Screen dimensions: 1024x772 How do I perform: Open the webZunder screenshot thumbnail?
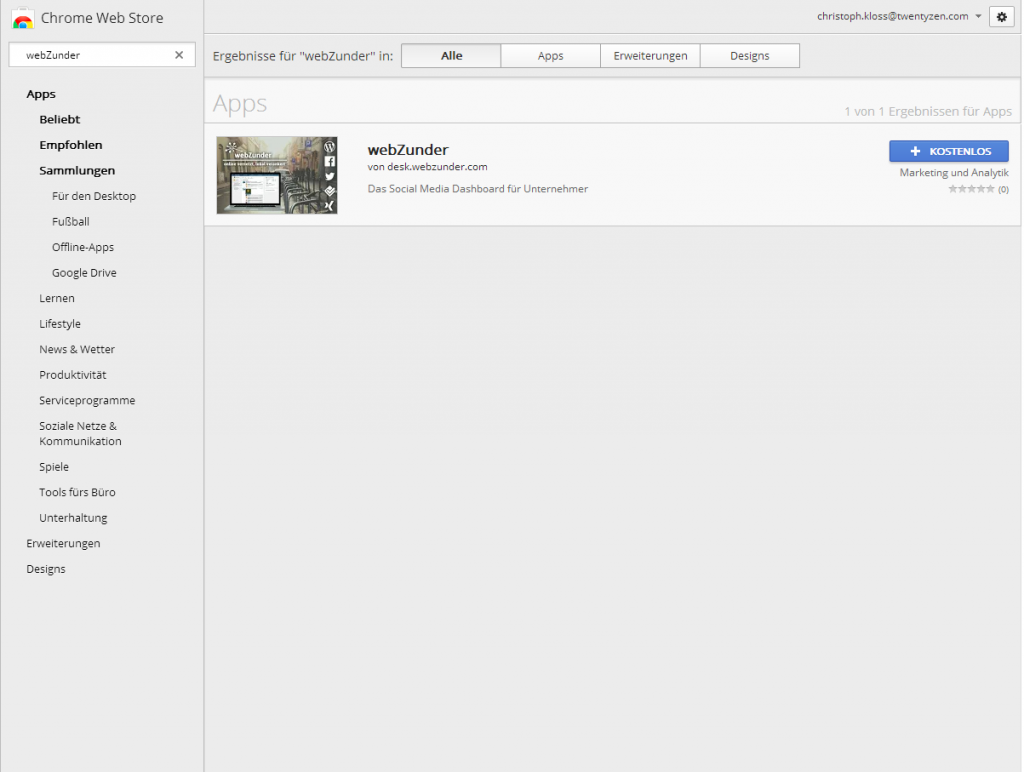(276, 175)
